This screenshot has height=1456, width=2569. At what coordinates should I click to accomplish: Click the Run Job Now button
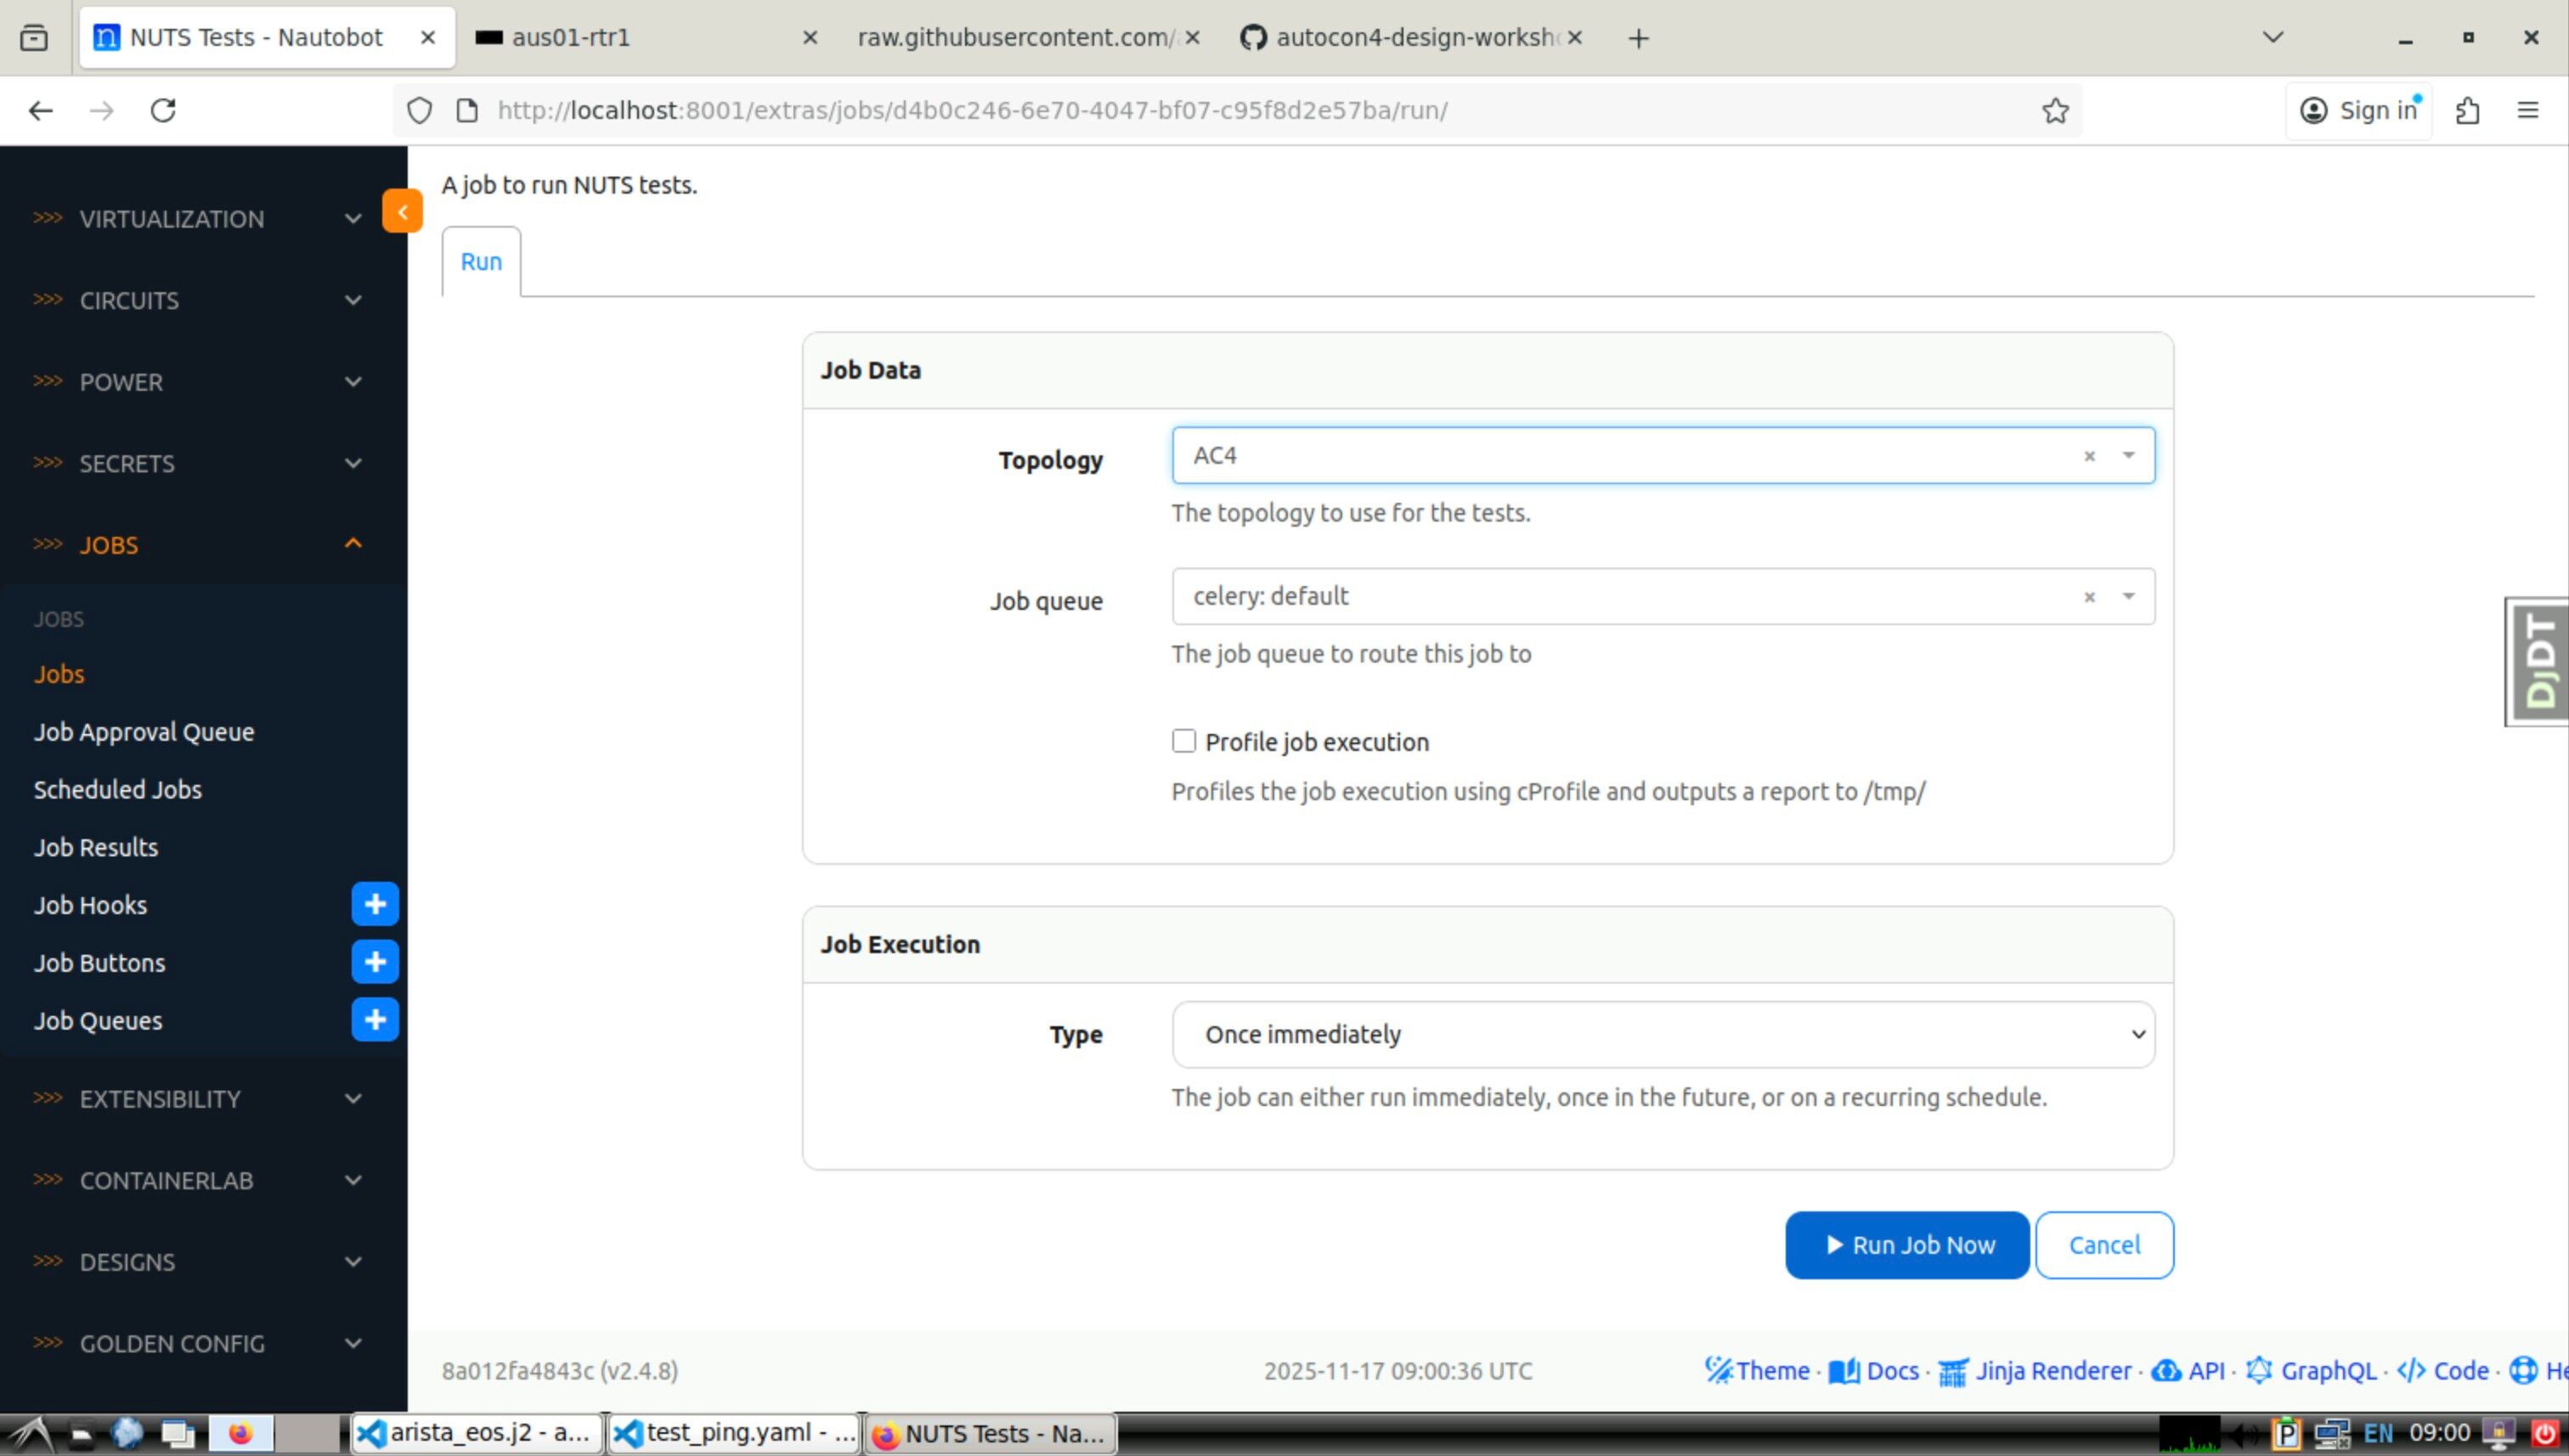click(x=1907, y=1245)
